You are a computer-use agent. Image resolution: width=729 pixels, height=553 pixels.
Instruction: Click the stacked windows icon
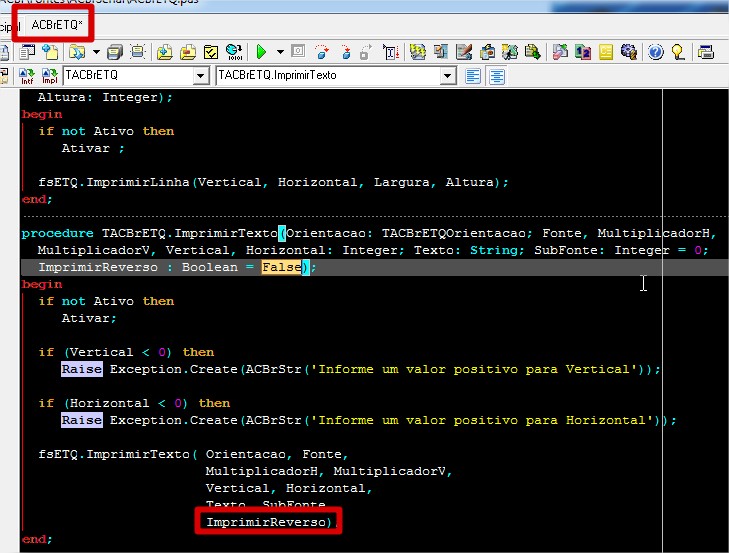(x=706, y=52)
